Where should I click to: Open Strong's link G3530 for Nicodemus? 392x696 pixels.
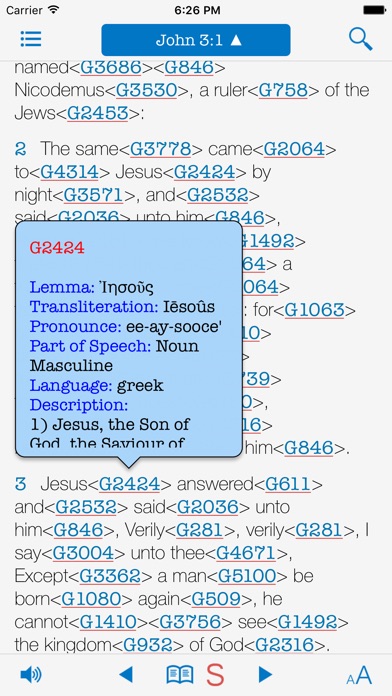146,90
